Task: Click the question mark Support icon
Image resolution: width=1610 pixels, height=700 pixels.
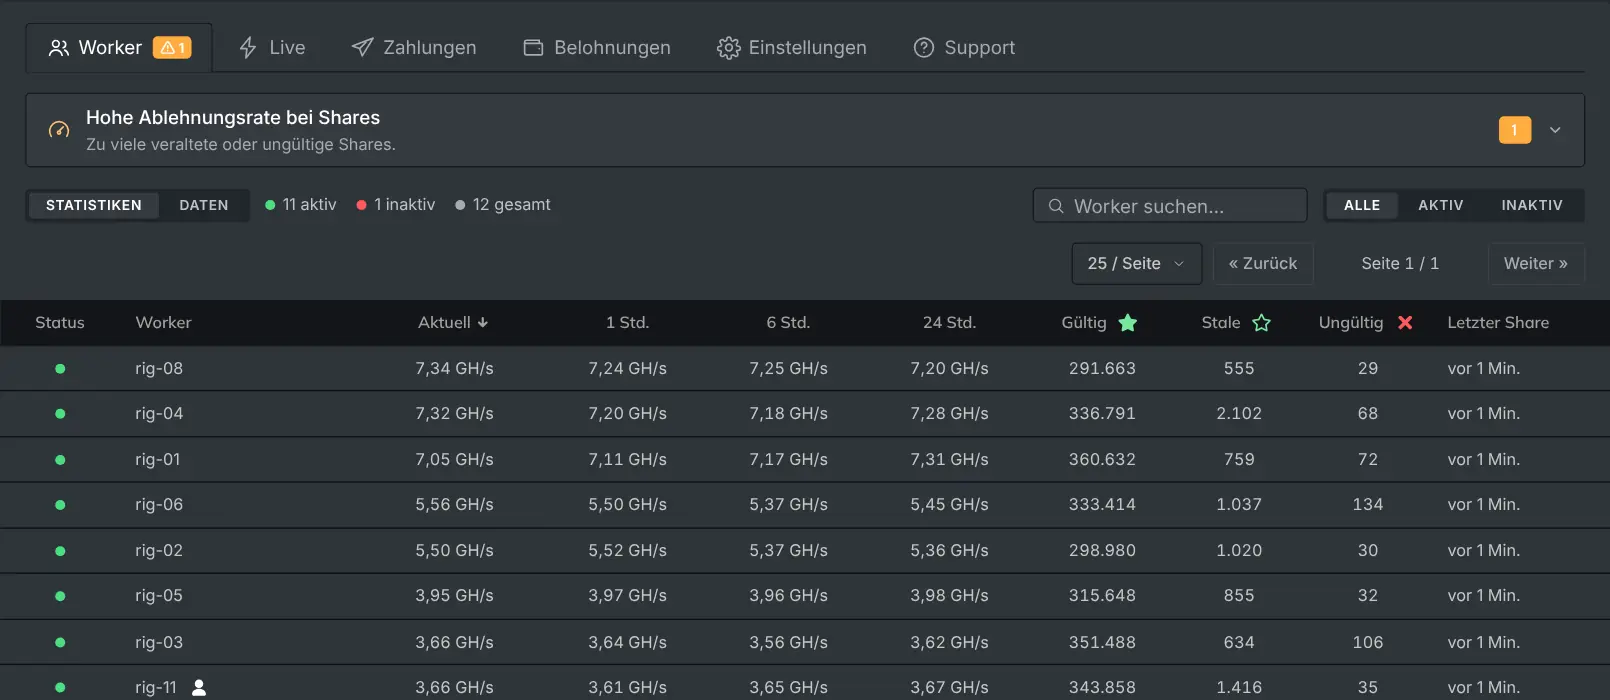Action: 924,48
